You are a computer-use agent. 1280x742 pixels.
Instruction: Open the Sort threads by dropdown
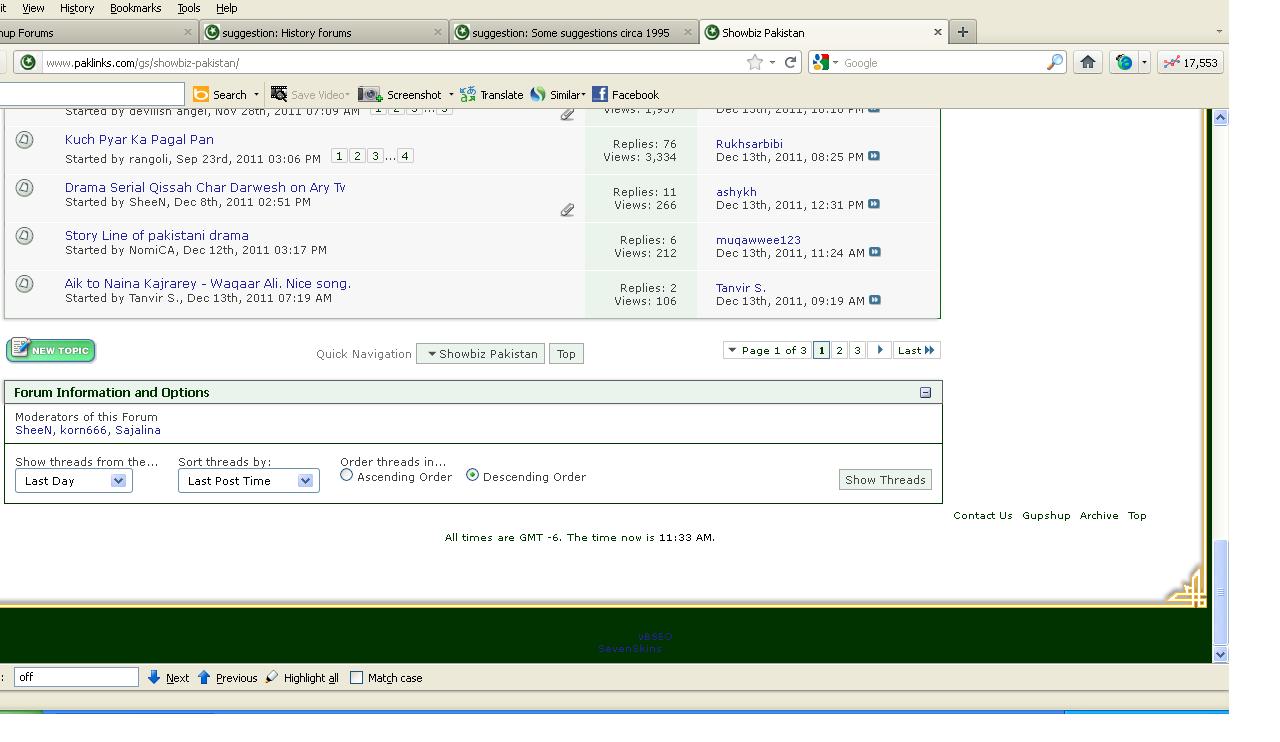(x=248, y=481)
